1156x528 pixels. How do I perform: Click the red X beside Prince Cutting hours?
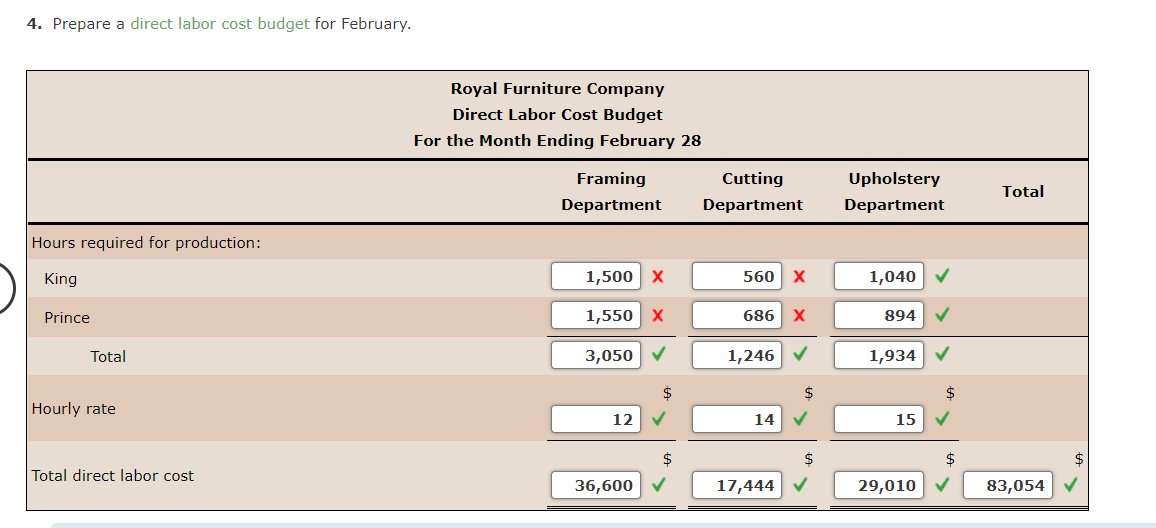point(799,316)
